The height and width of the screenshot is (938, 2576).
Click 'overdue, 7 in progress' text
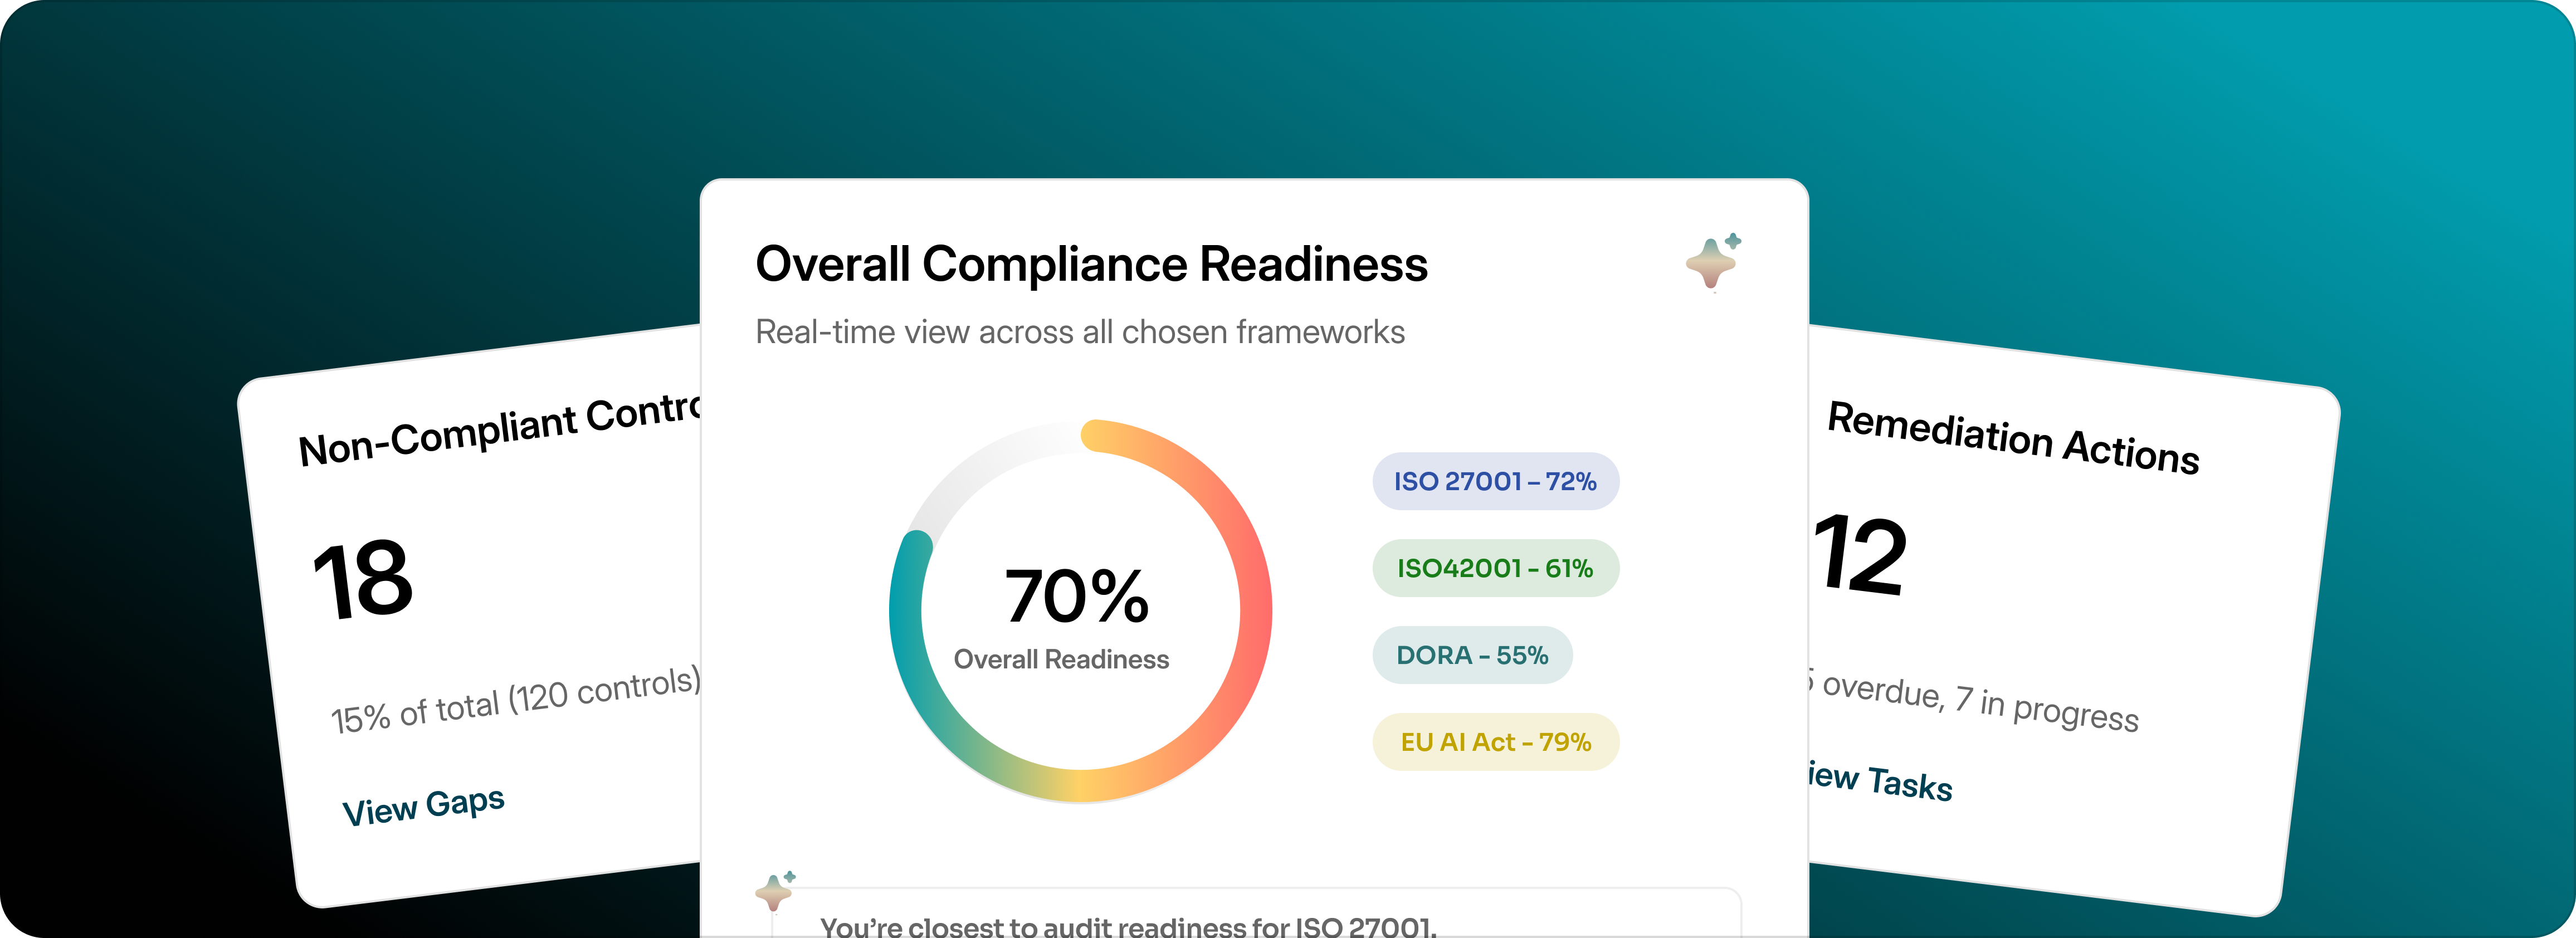[1980, 702]
